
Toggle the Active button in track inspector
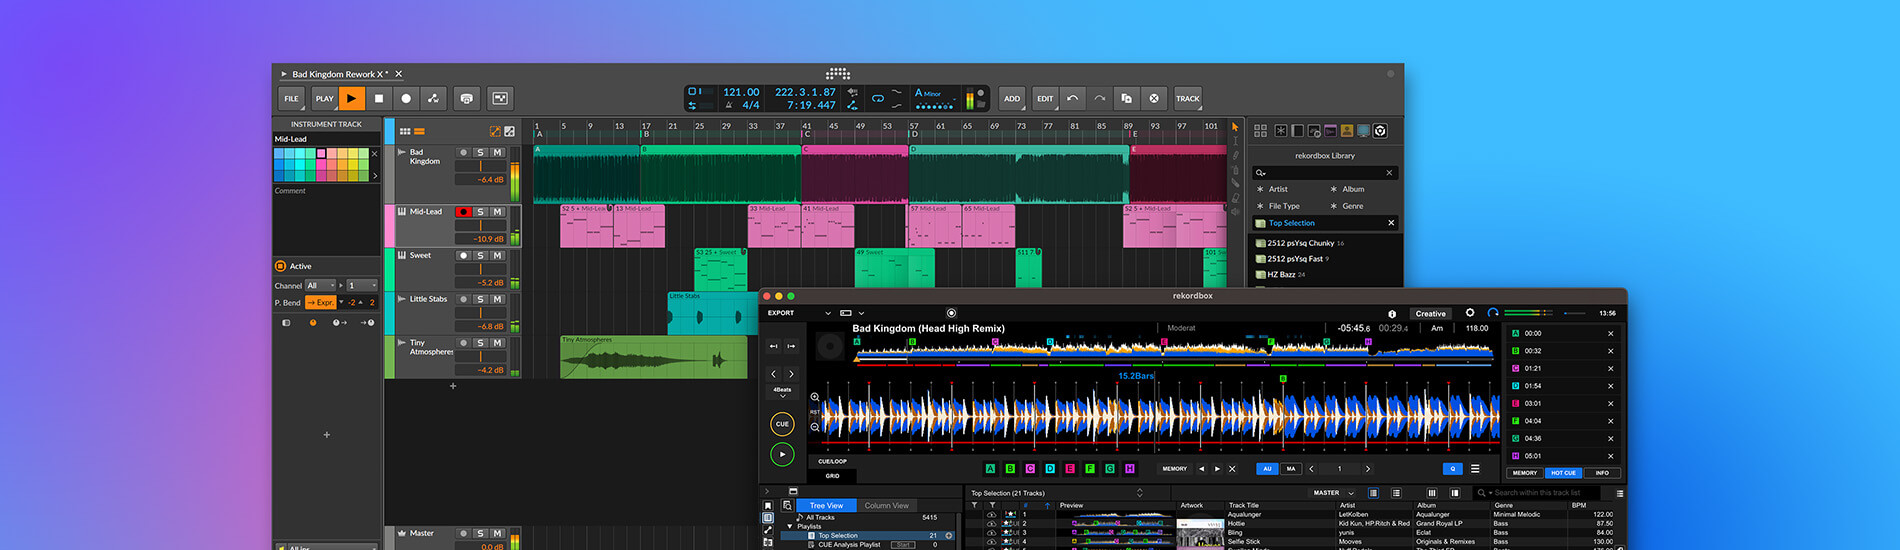click(x=281, y=266)
